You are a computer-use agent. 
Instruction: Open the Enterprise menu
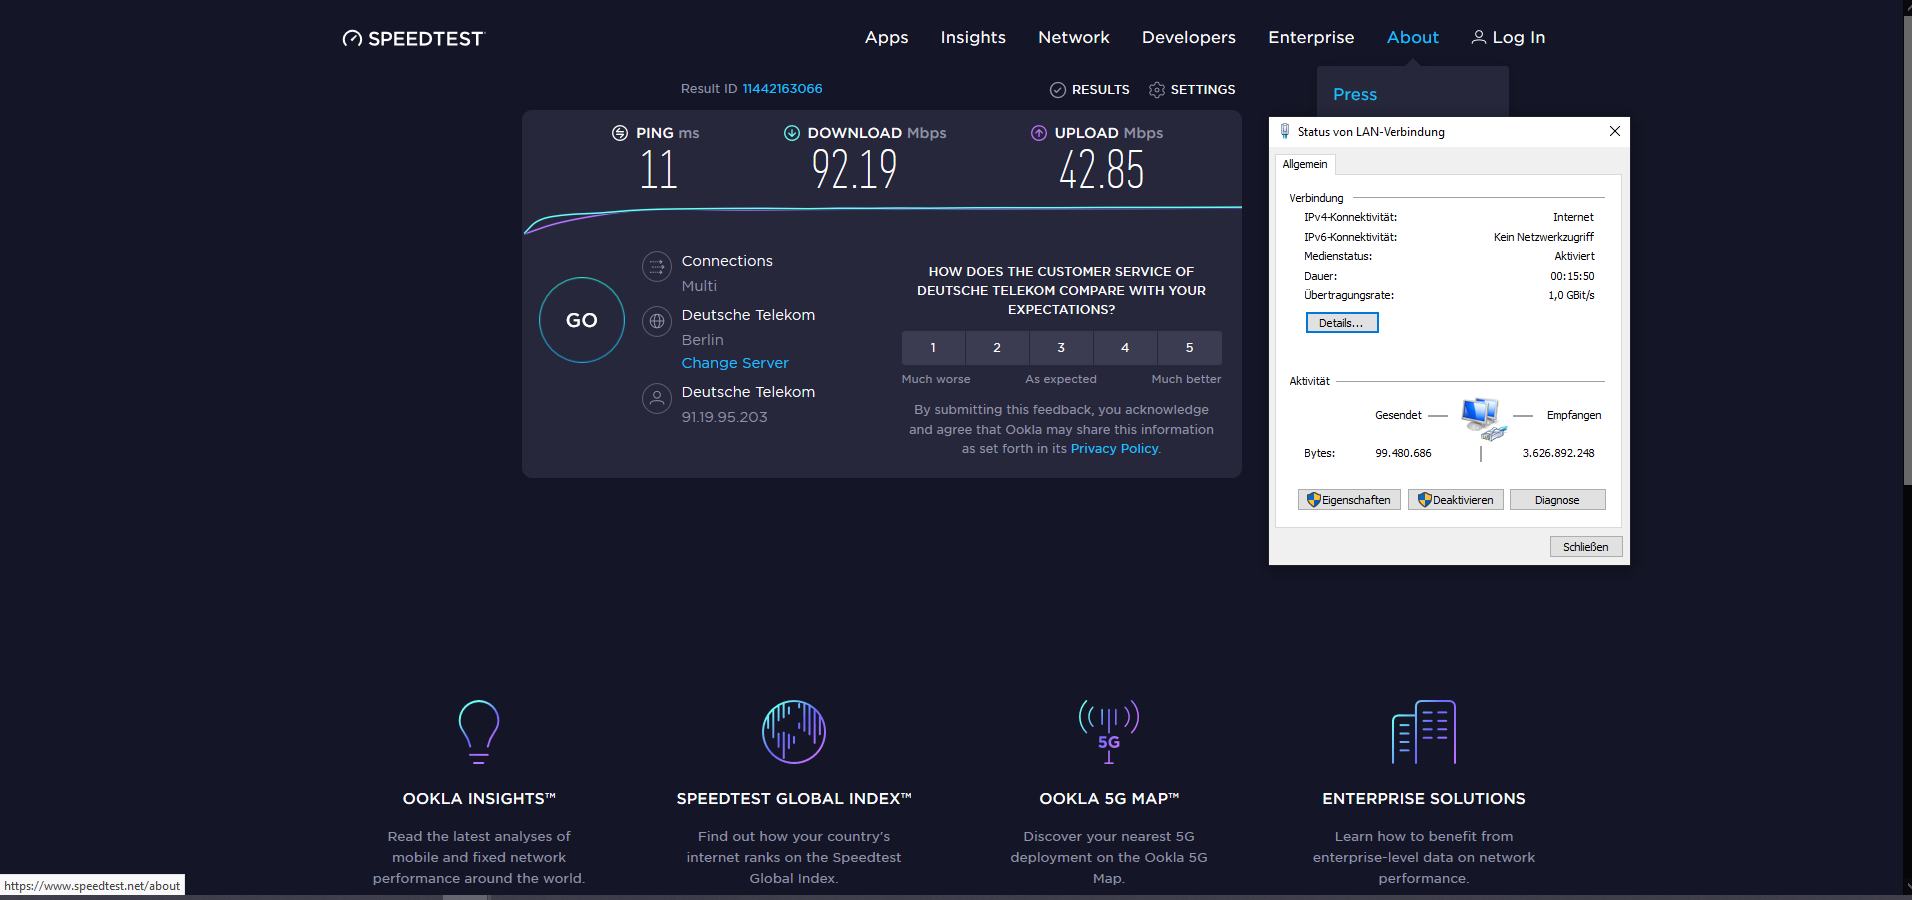[1311, 37]
